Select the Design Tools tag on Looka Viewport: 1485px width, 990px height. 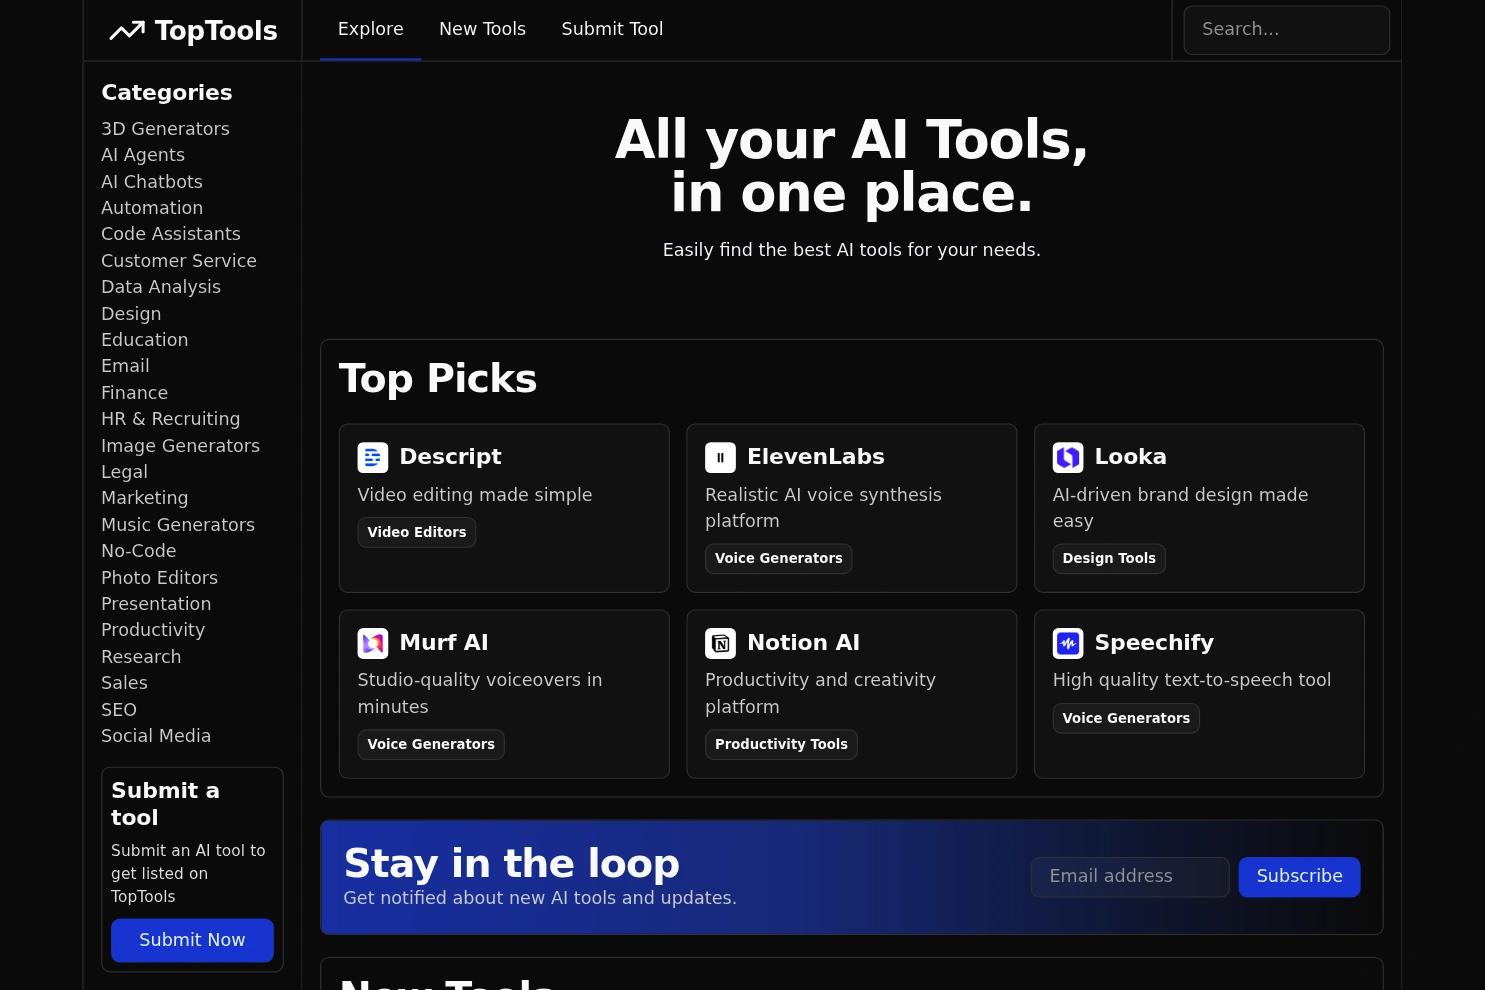coord(1109,558)
